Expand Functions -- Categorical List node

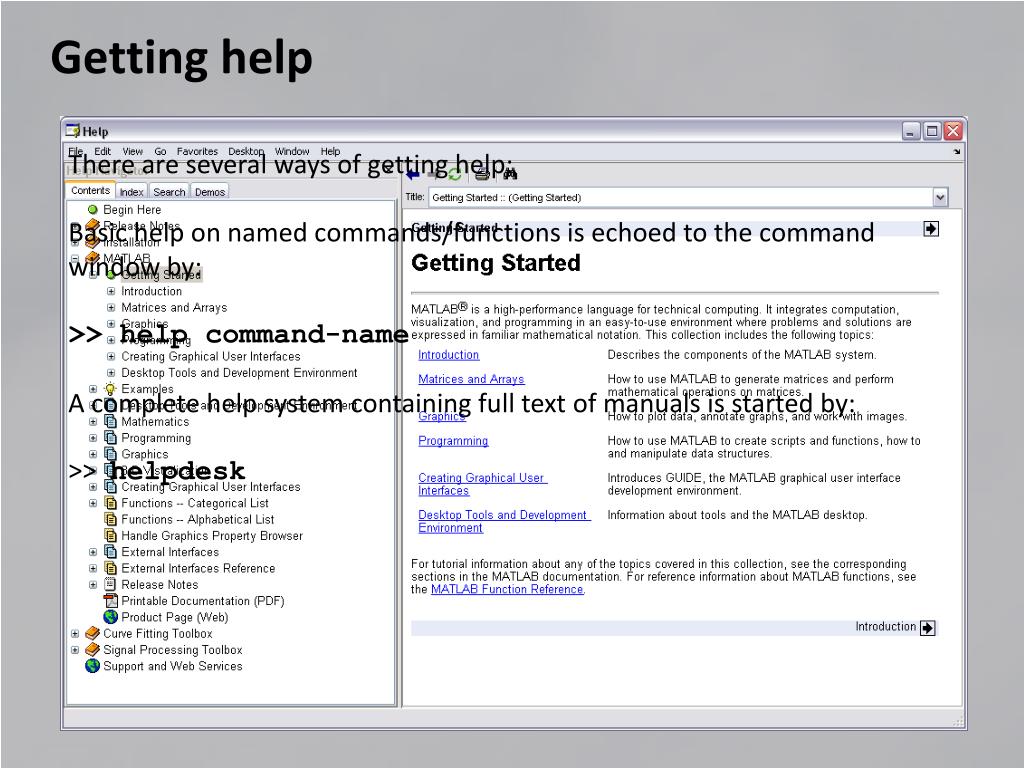pyautogui.click(x=93, y=504)
